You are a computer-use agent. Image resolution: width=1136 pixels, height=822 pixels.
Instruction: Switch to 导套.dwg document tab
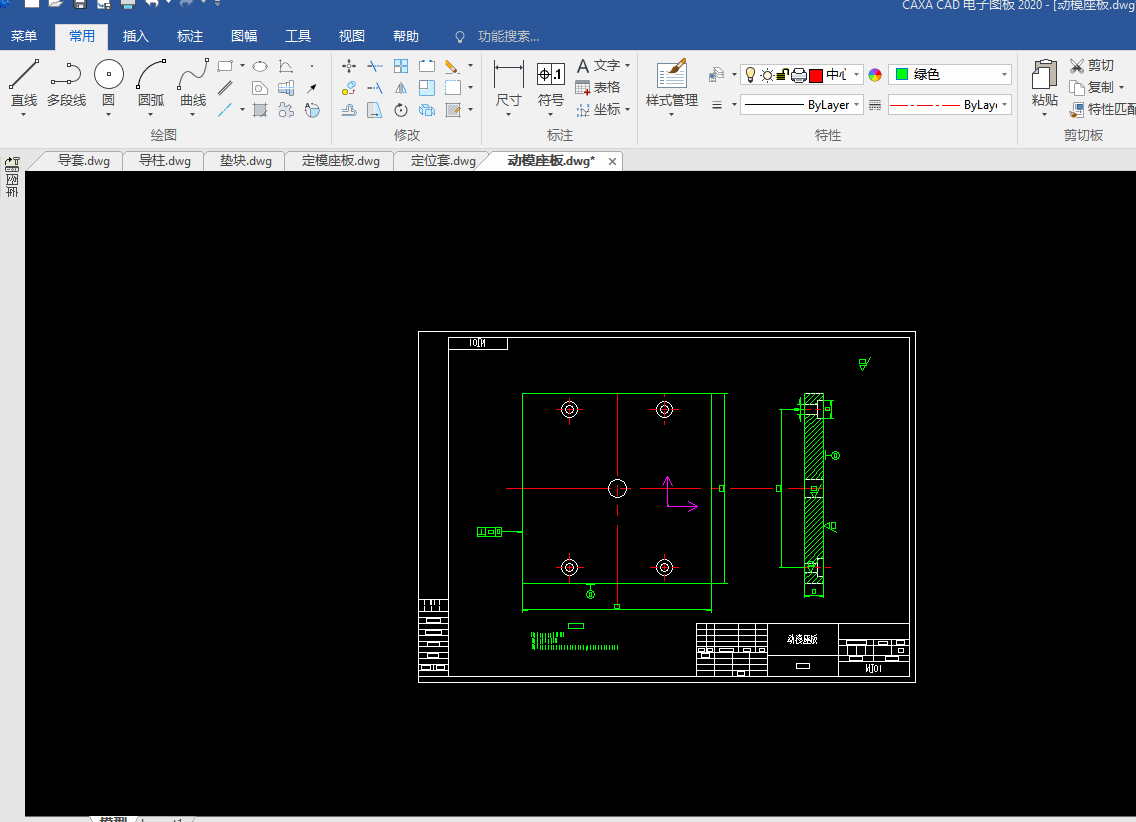tap(83, 161)
